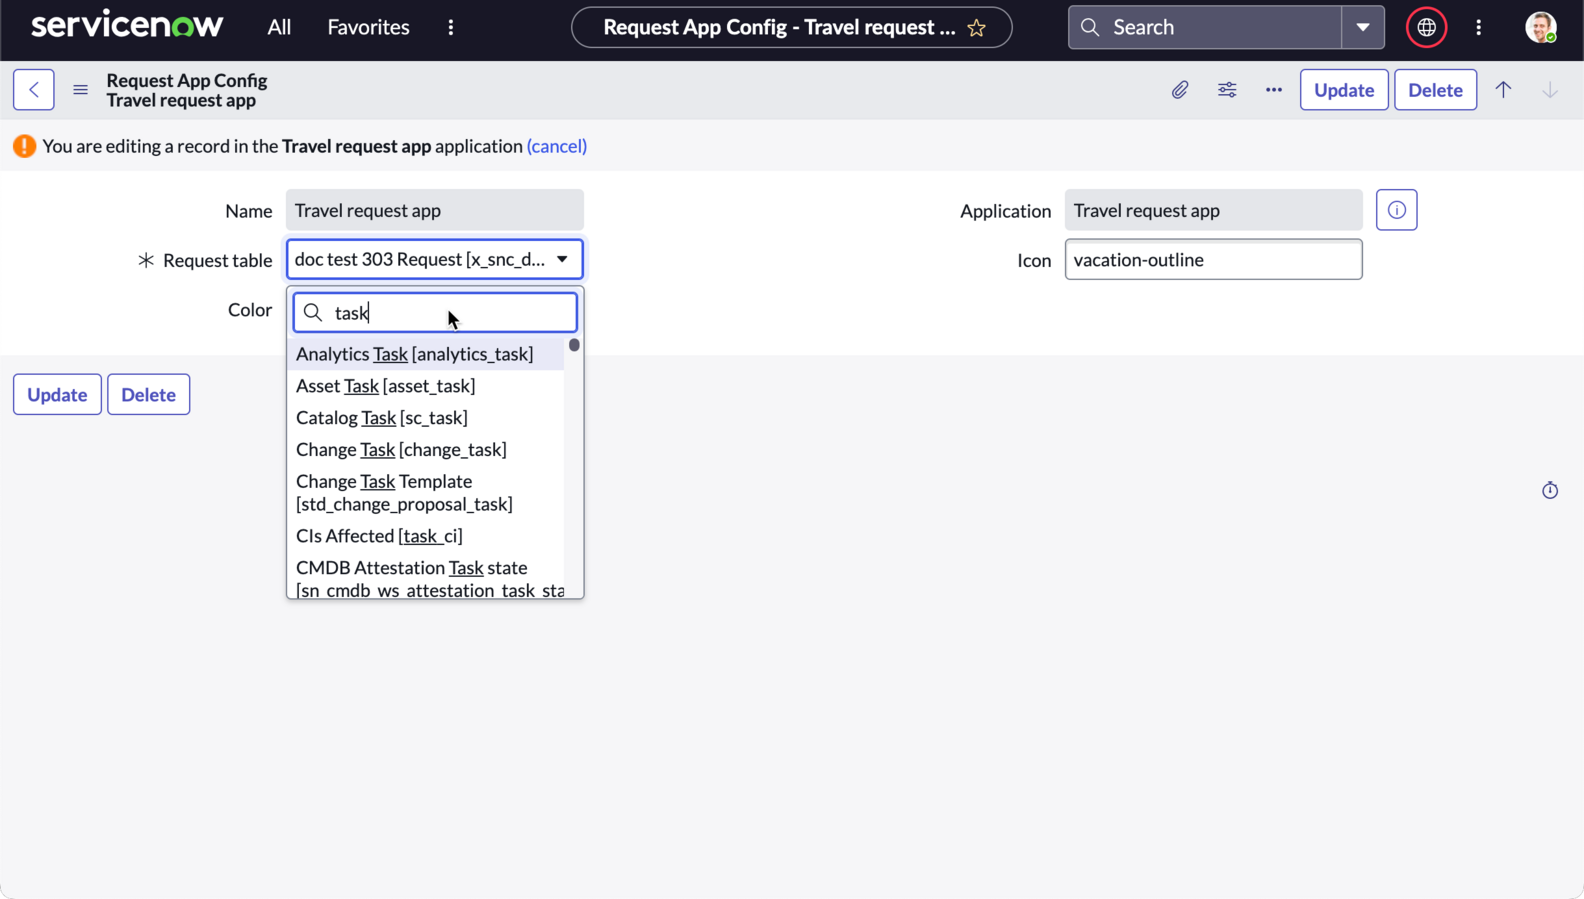Select CMDB Attestation Task state option

(x=426, y=578)
